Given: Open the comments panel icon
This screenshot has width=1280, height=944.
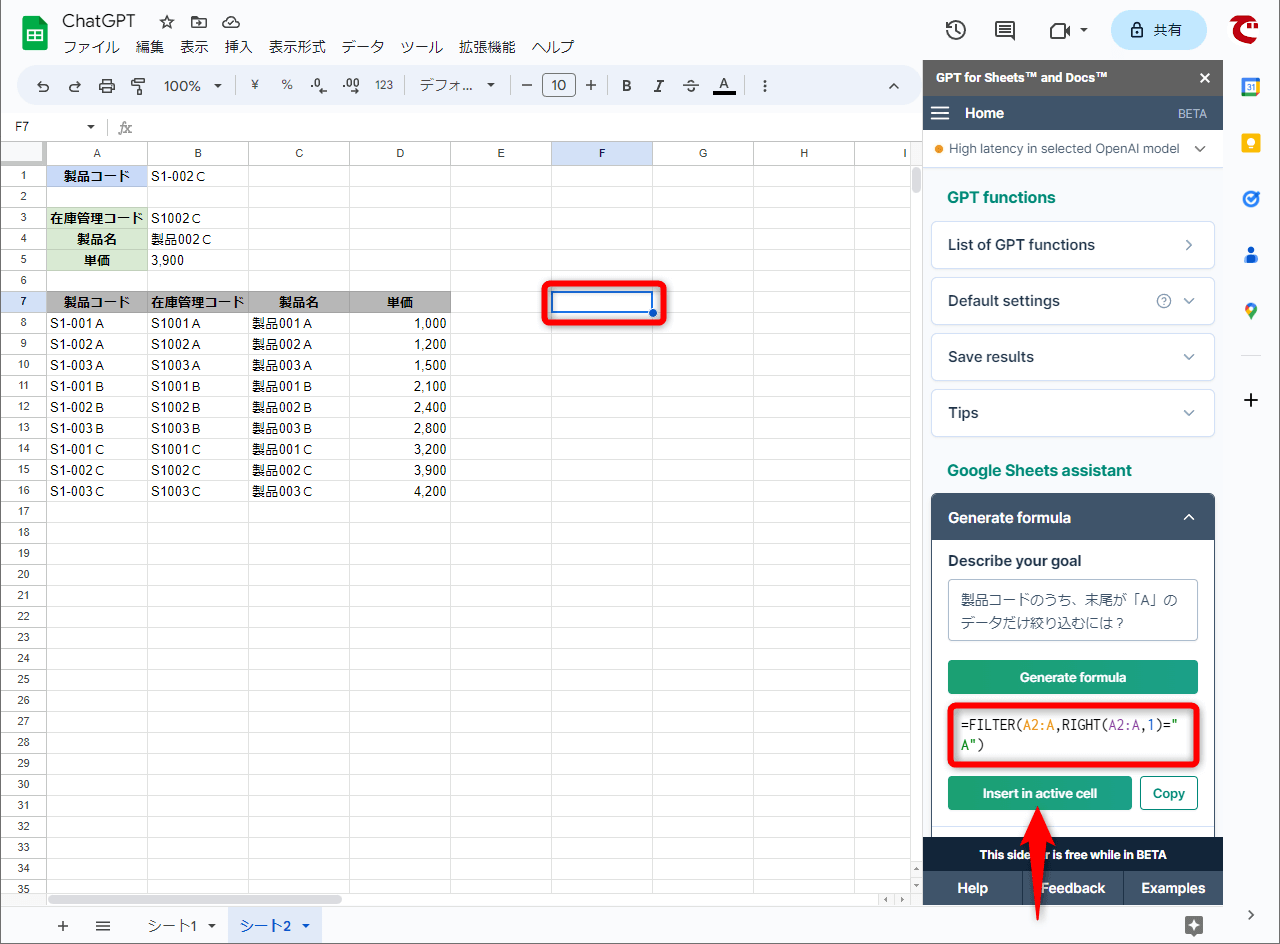Looking at the screenshot, I should pos(1004,30).
